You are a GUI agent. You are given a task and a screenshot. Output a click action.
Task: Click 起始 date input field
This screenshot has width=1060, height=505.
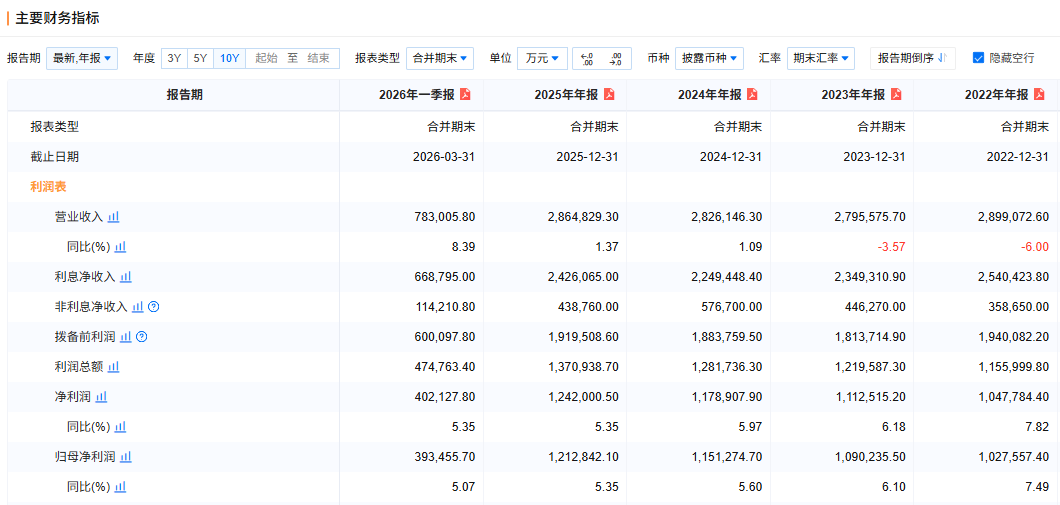point(266,58)
